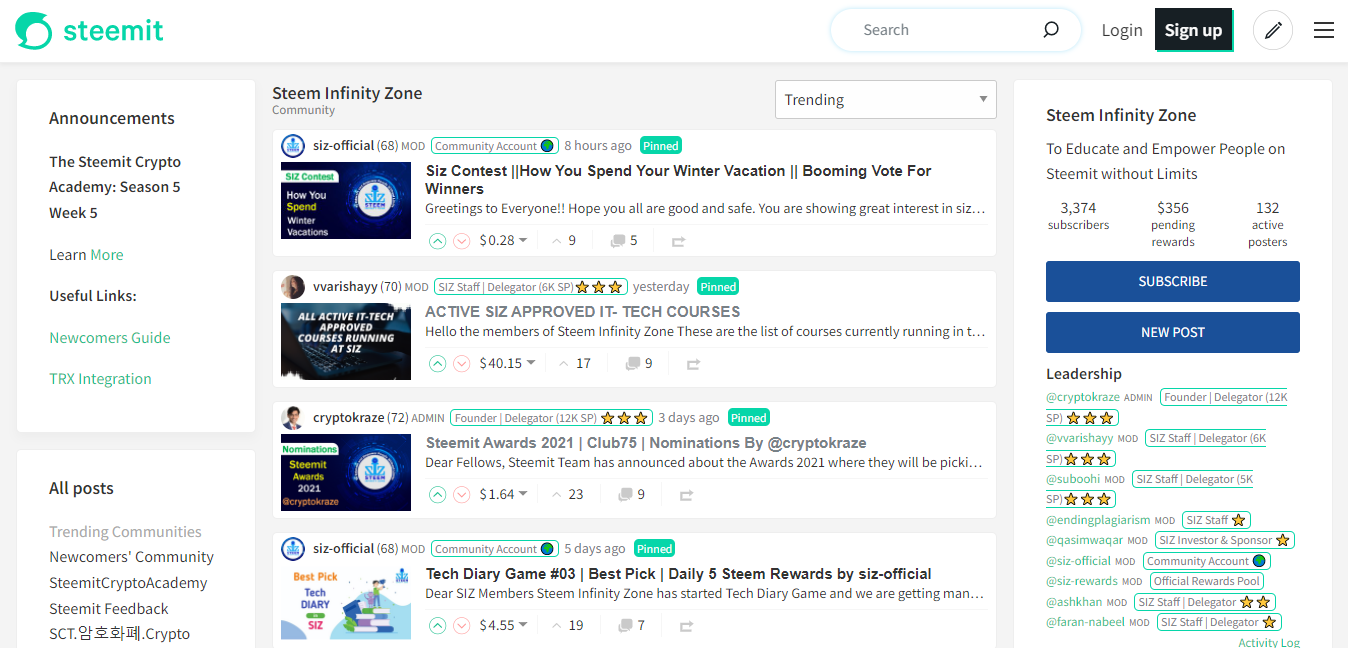Viewport: 1348px width, 648px height.
Task: Expand the $1.64 payout details
Action: coord(503,495)
